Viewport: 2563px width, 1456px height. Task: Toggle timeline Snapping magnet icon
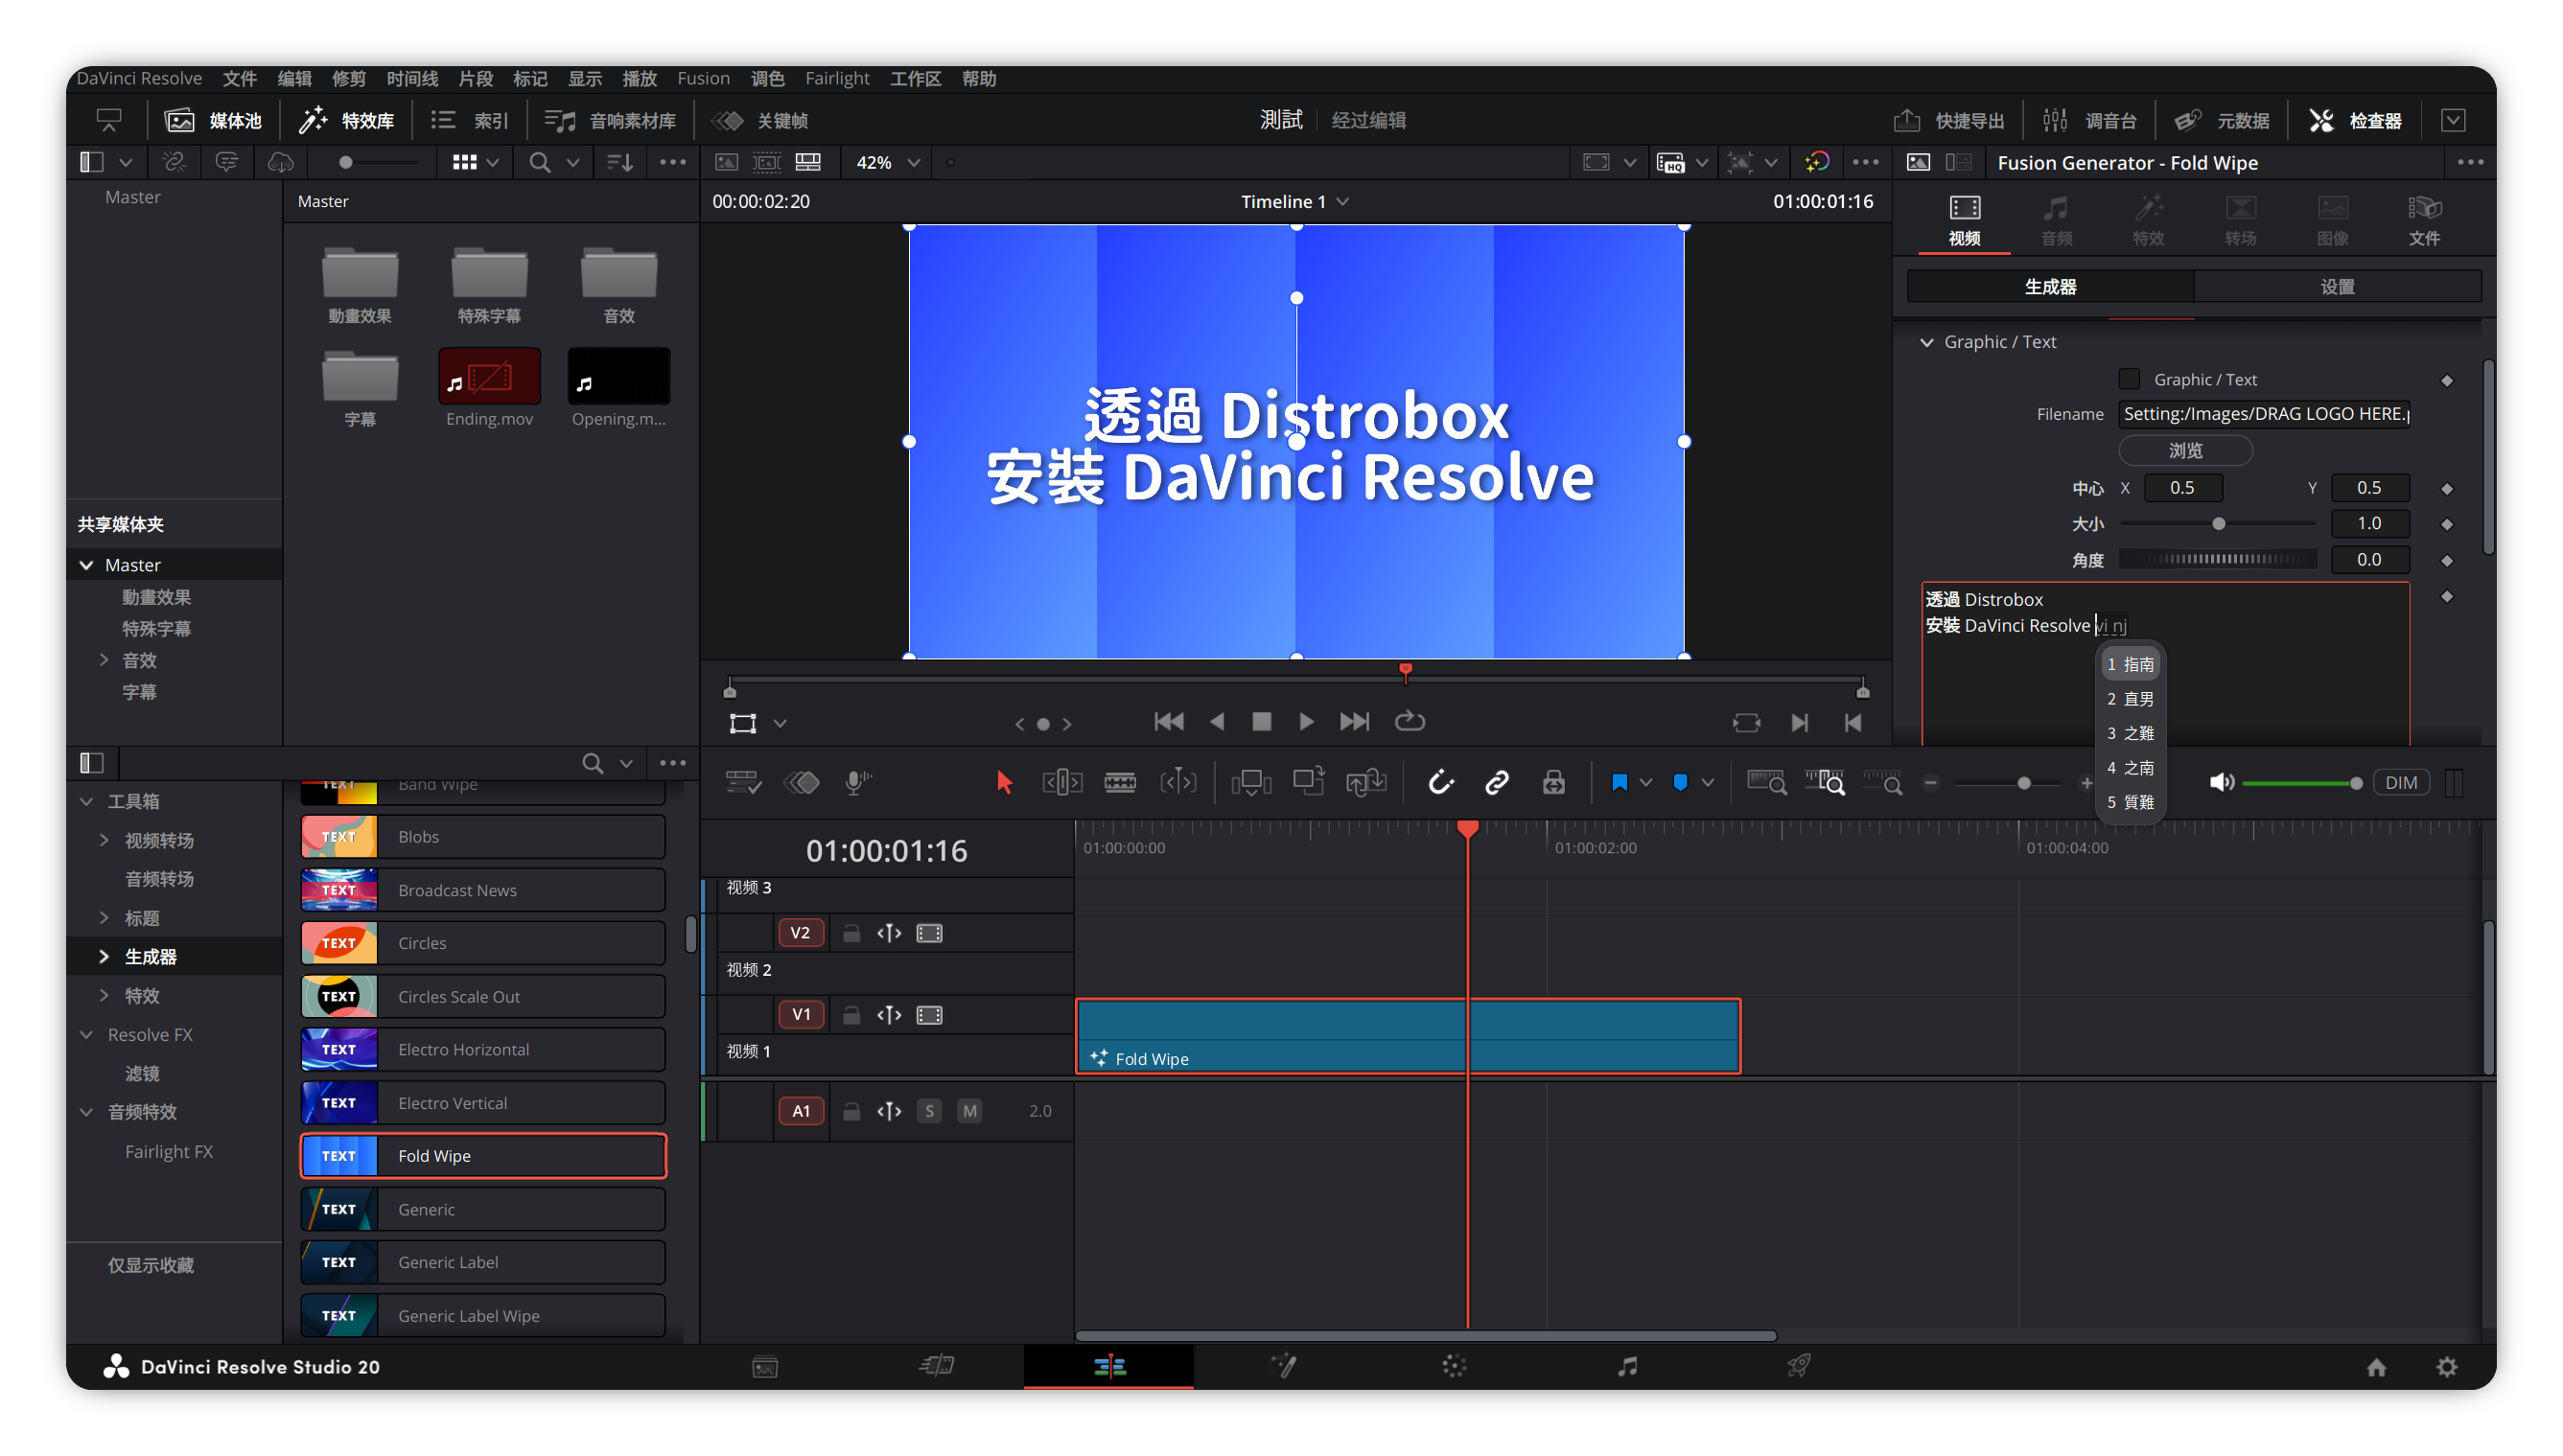[1440, 782]
